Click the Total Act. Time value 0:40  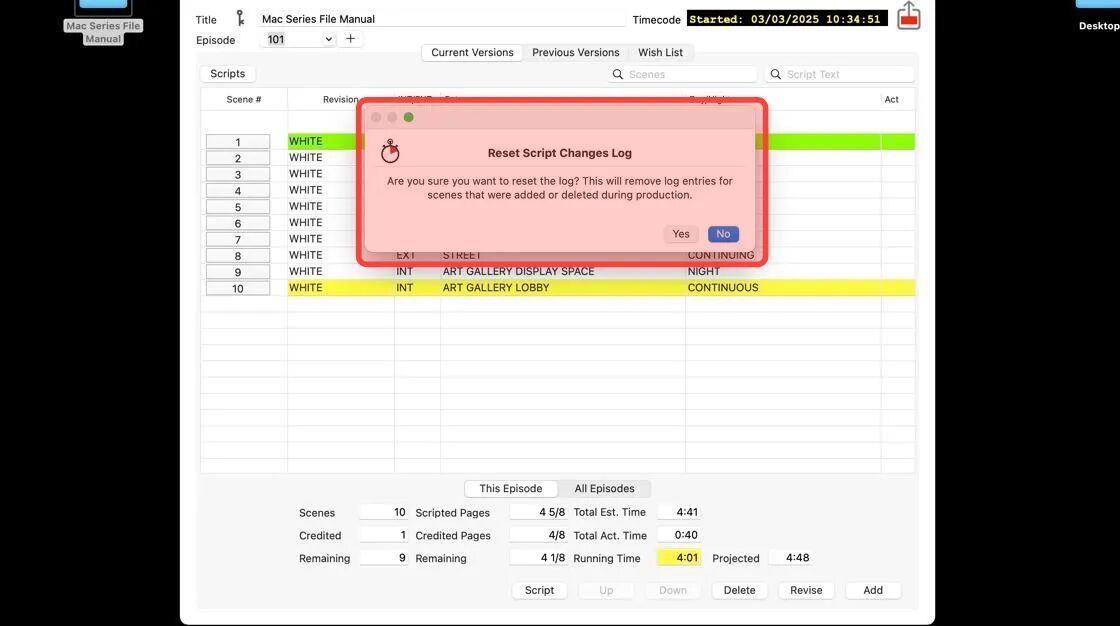(679, 535)
